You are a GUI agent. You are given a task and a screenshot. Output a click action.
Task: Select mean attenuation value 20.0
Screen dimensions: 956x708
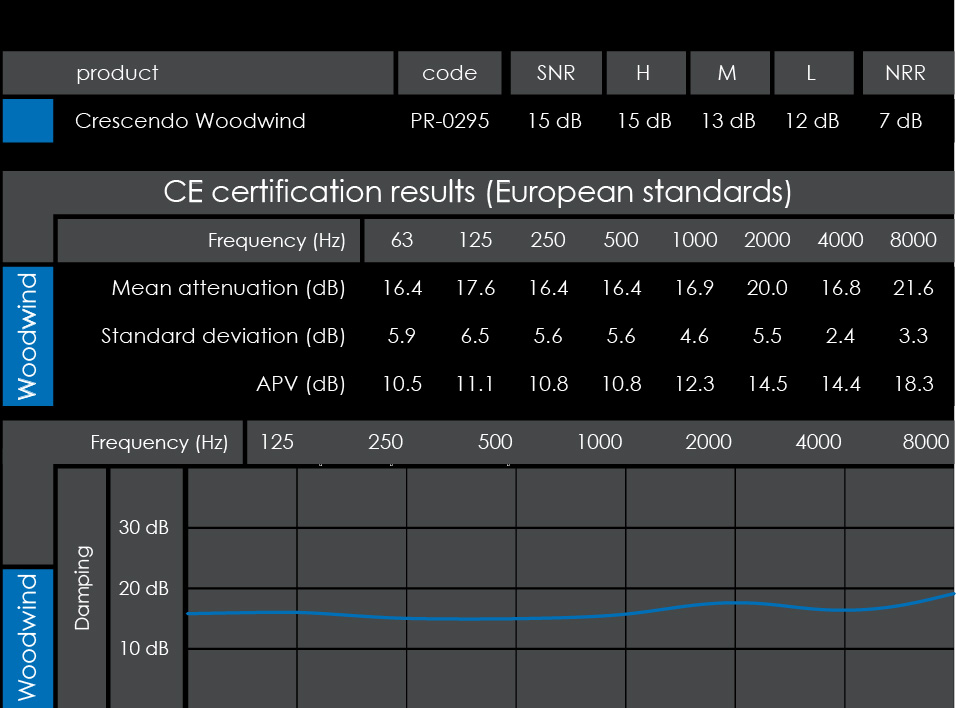(x=767, y=288)
